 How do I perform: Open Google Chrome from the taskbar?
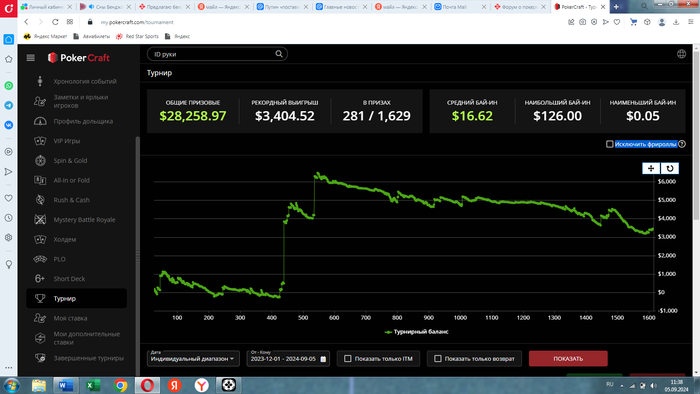(120, 385)
